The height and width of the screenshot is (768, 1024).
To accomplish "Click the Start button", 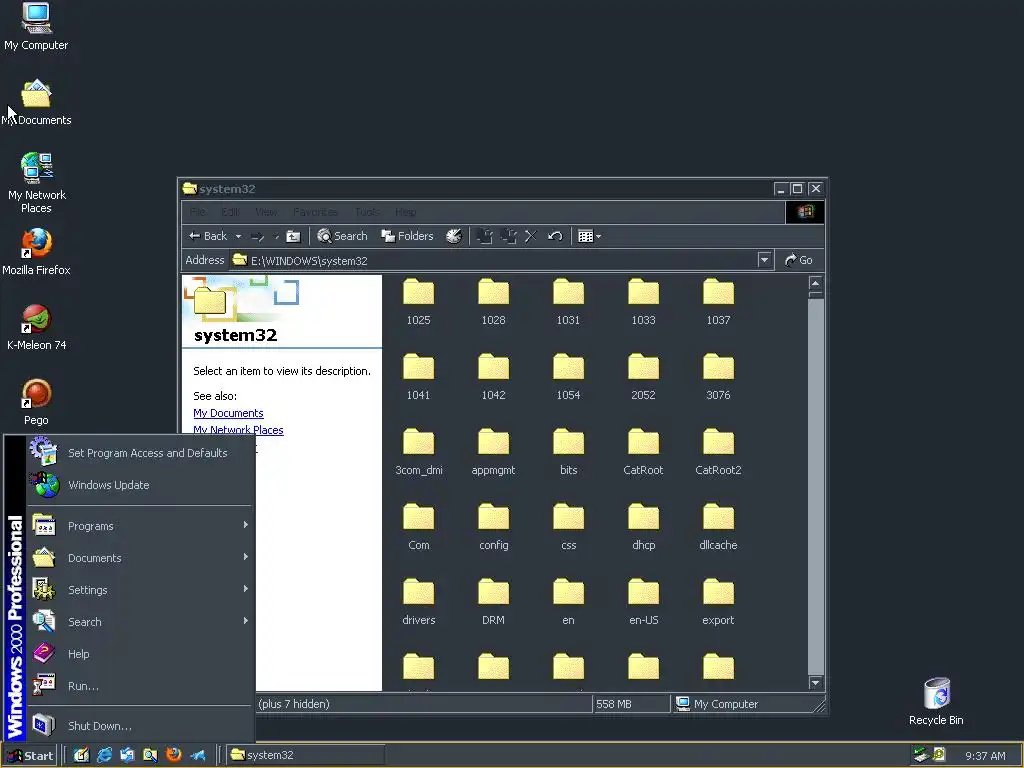I will (30, 756).
